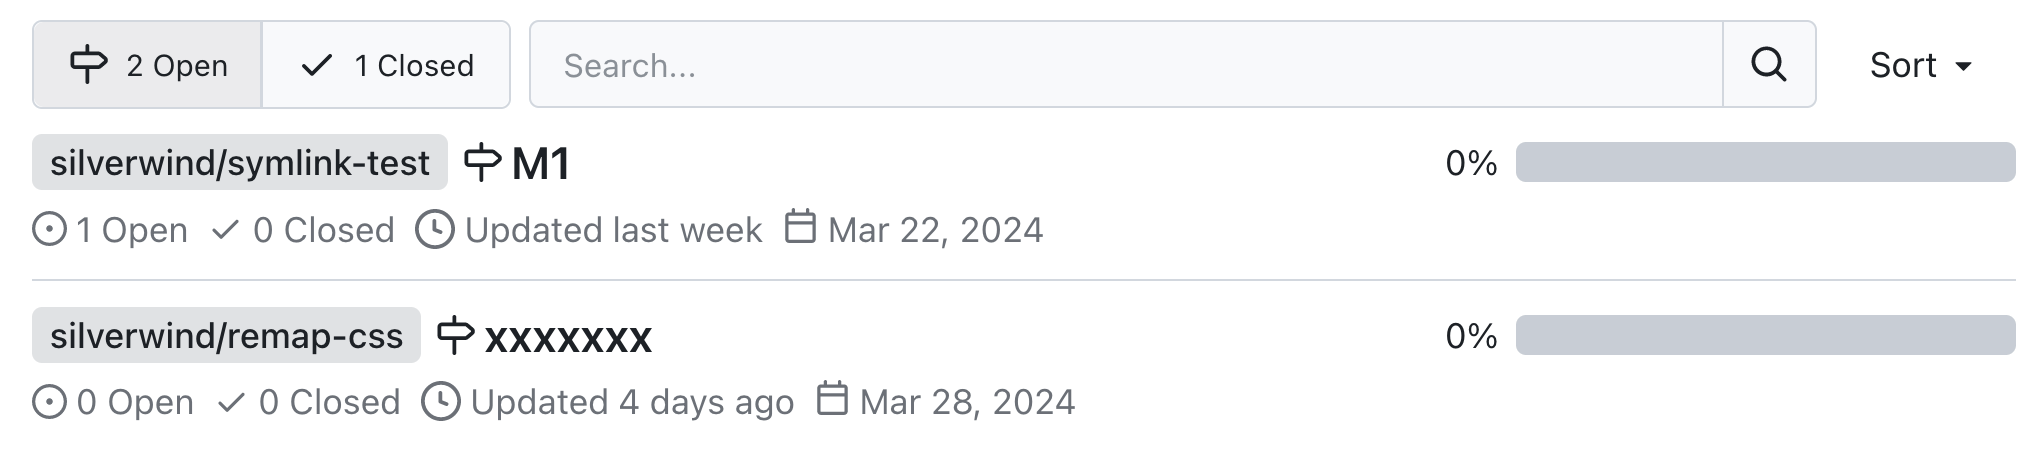Screen dimensions: 2044x458
Task: Click the xxxxxxx milestone progress bar
Action: [x=1765, y=335]
